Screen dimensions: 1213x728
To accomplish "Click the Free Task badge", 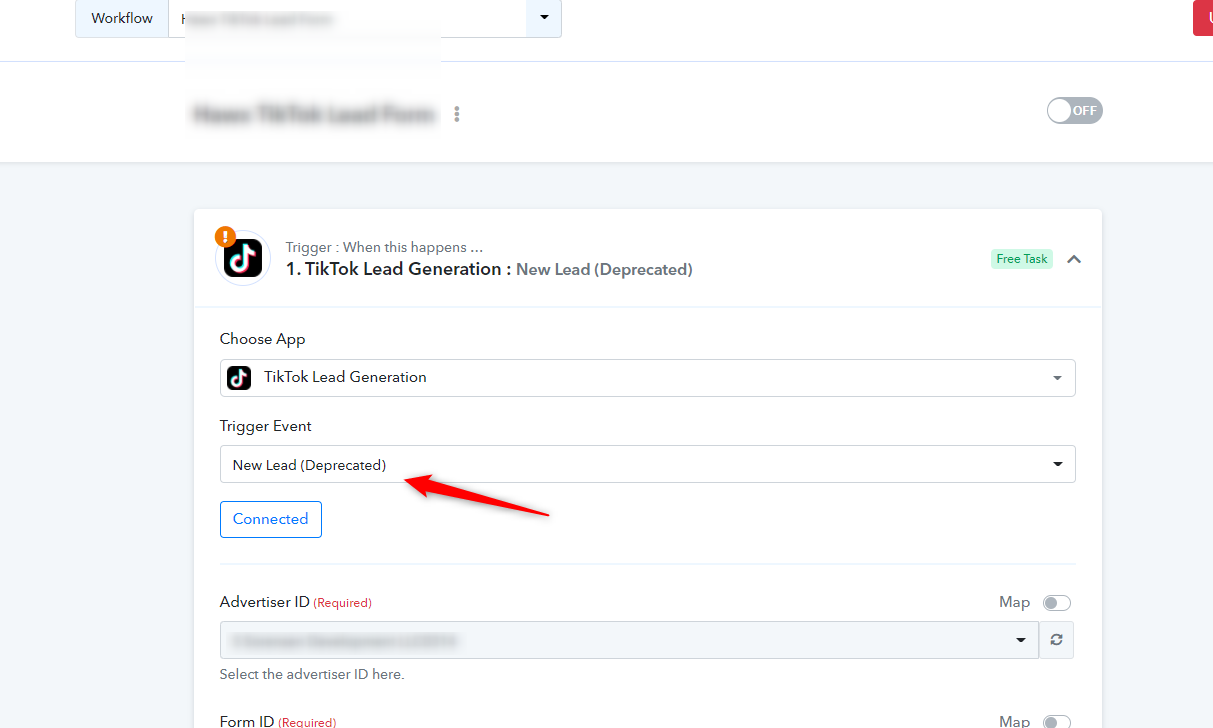I will 1022,259.
